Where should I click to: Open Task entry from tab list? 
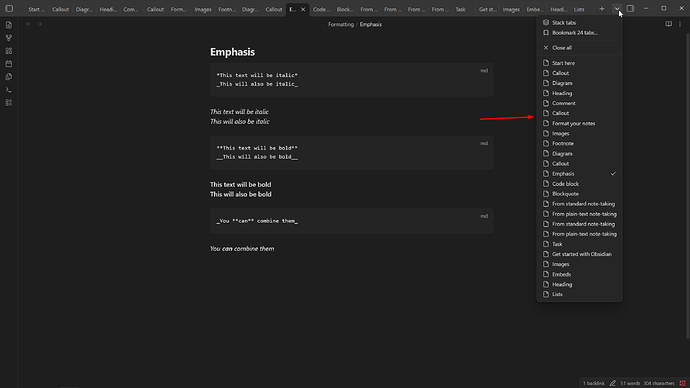pos(579,244)
